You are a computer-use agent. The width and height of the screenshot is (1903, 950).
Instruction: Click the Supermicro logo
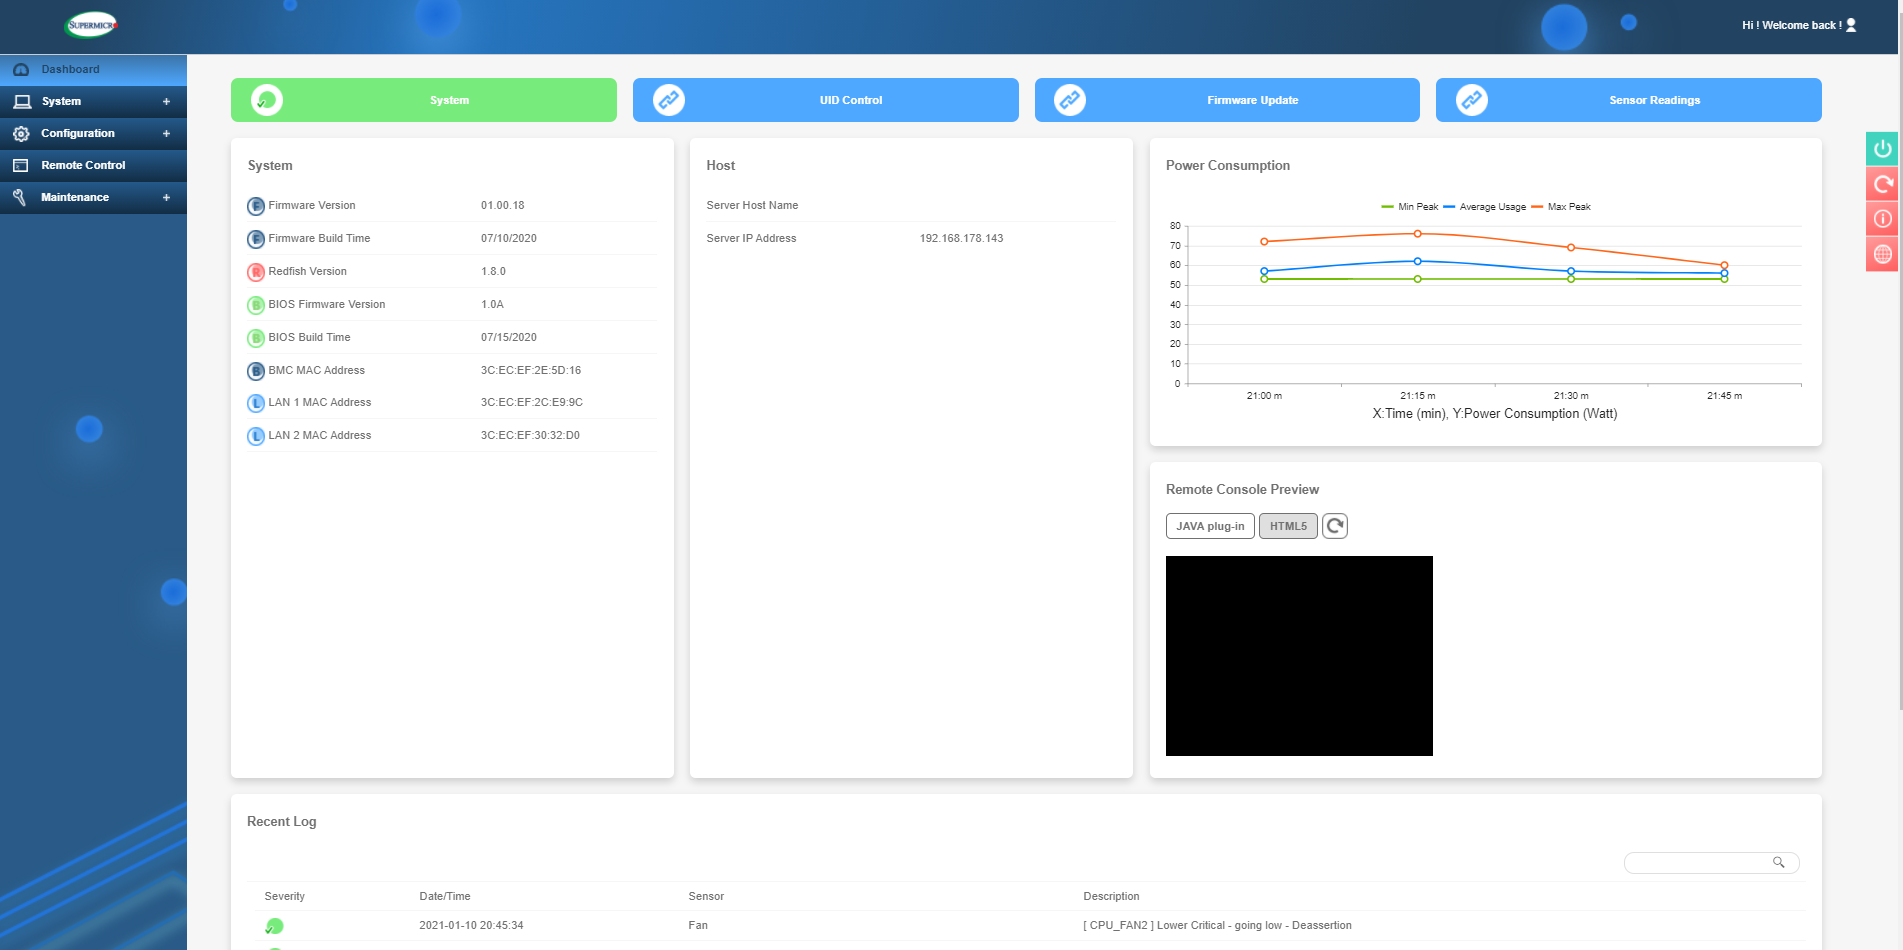point(91,25)
